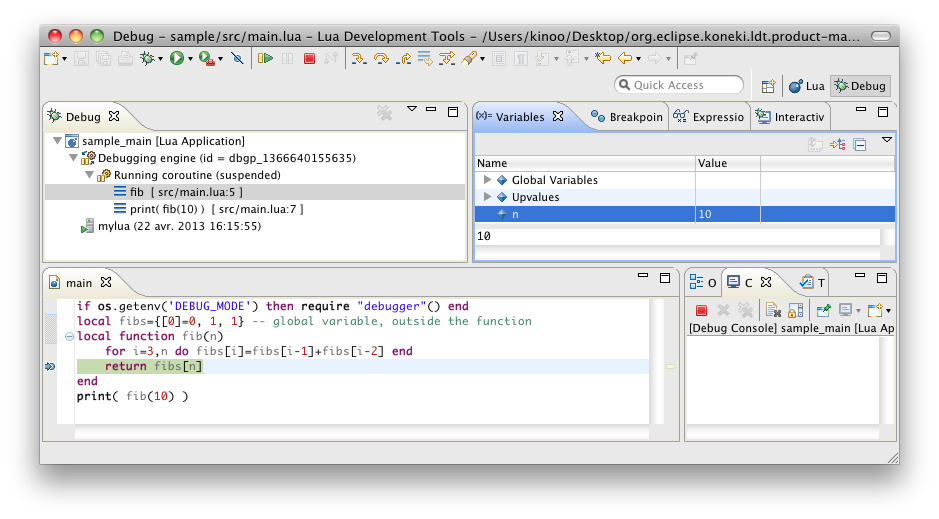
Task: Expand the Global Variables node
Action: pyautogui.click(x=487, y=180)
